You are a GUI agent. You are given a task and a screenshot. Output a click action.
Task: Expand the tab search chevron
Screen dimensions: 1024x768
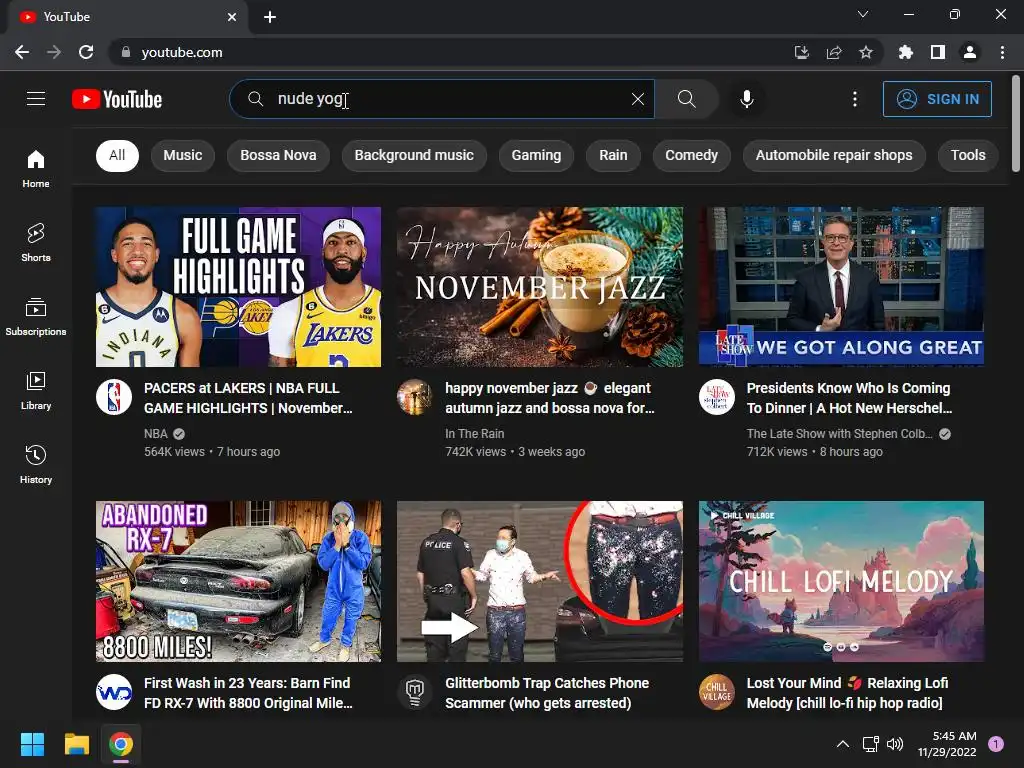tap(863, 14)
